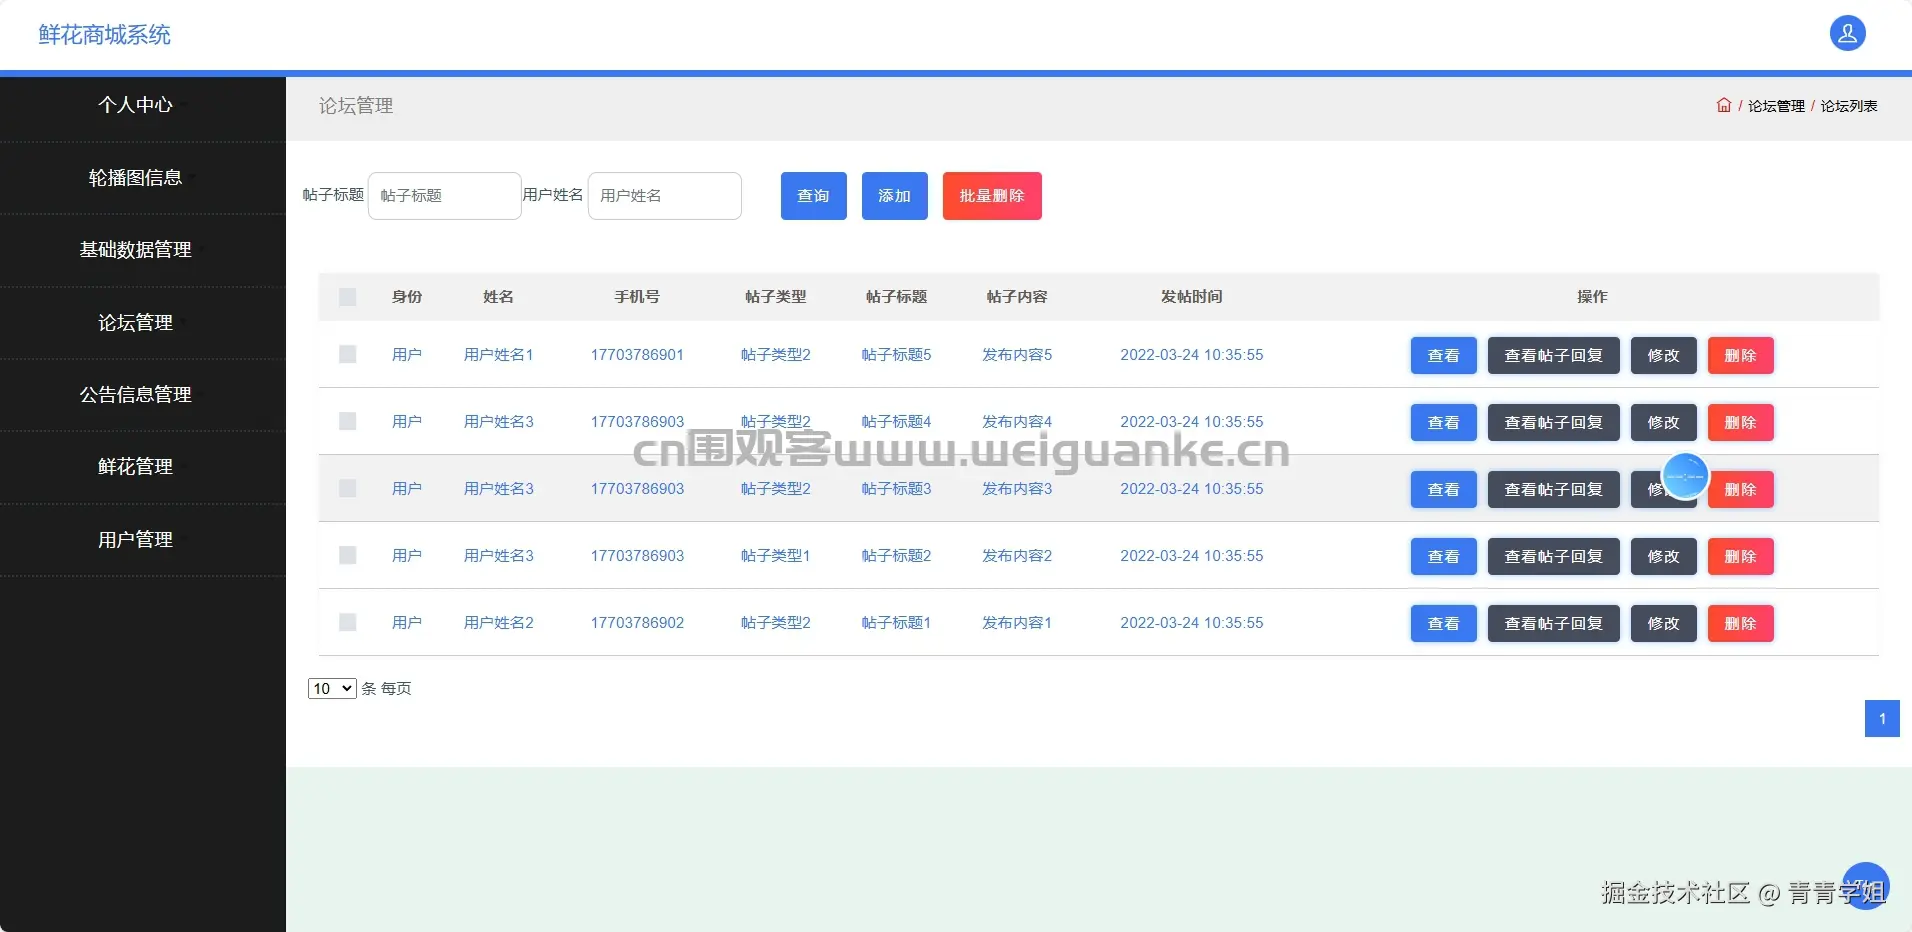Click 删除 on the 帖子标题2 row
Screen dimensions: 1912x932
[1741, 556]
